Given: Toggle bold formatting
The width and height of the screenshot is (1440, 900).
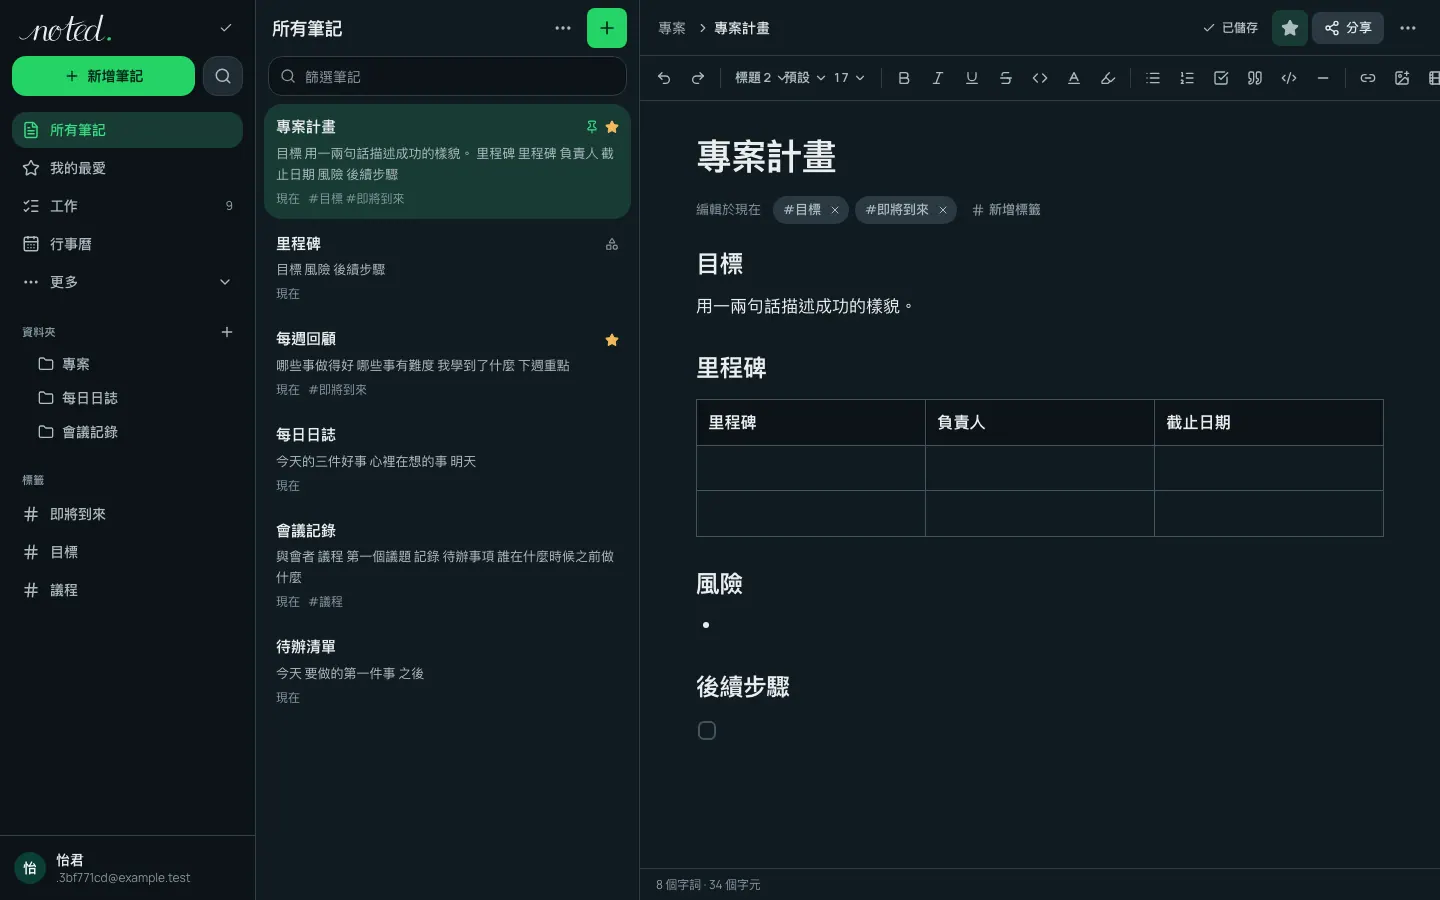Looking at the screenshot, I should point(904,78).
